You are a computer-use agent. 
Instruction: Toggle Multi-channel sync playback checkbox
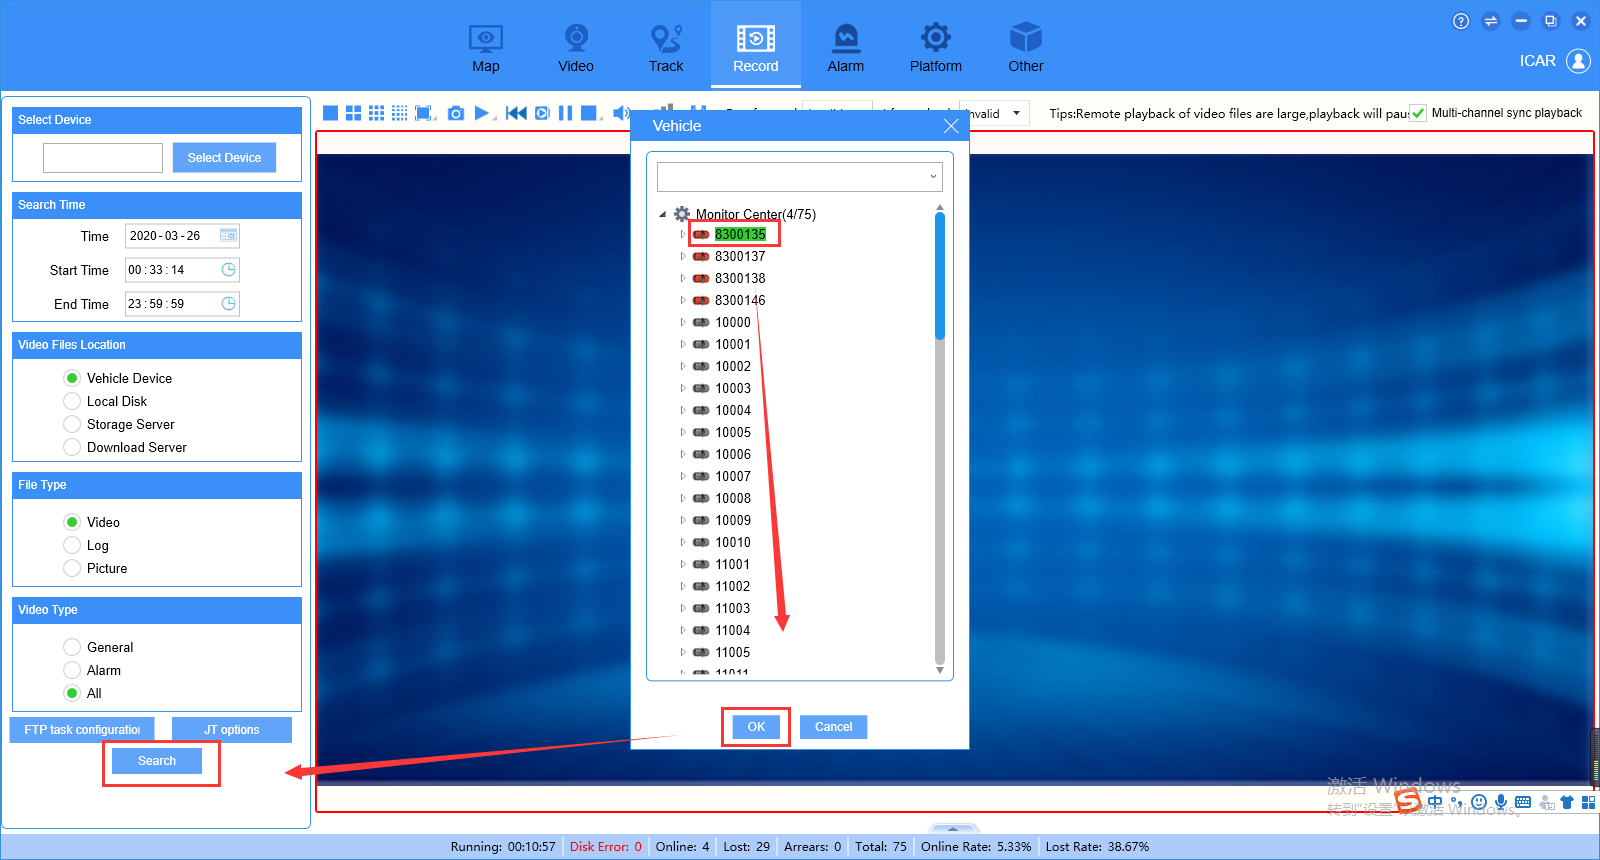point(1418,113)
